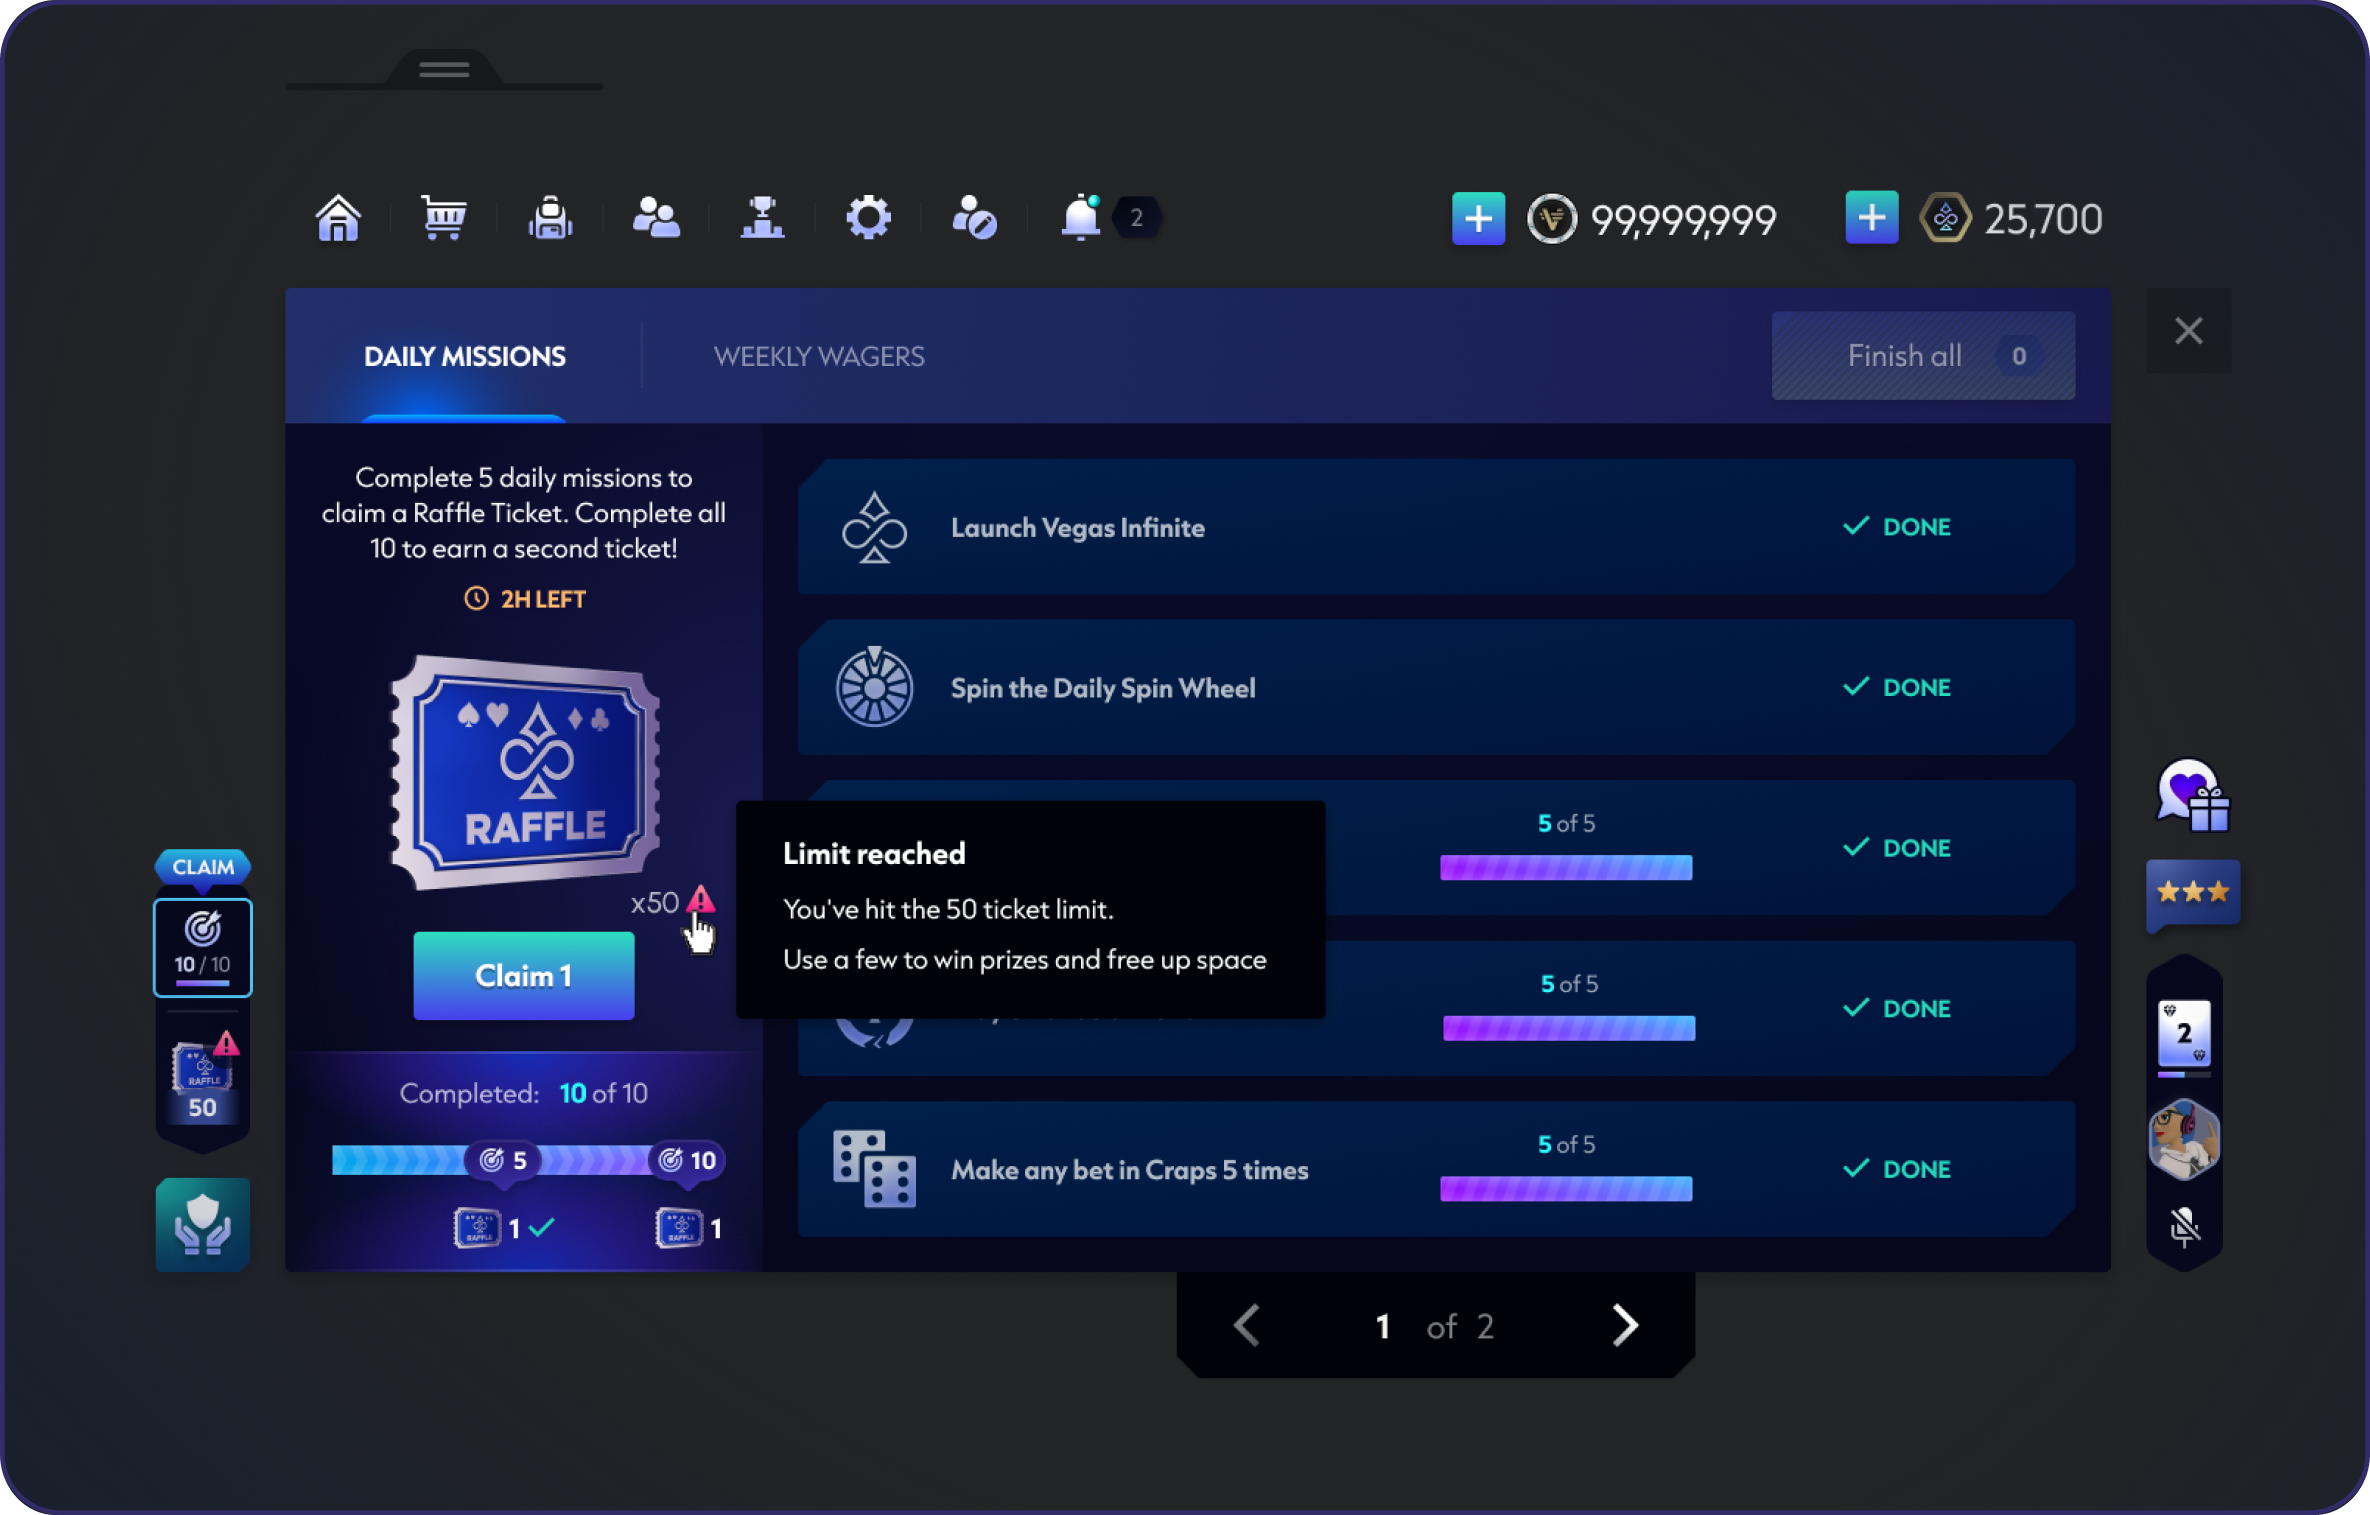Viewport: 2370px width, 1515px height.
Task: Select the Launch Vegas Infinite mission
Action: tap(1436, 527)
